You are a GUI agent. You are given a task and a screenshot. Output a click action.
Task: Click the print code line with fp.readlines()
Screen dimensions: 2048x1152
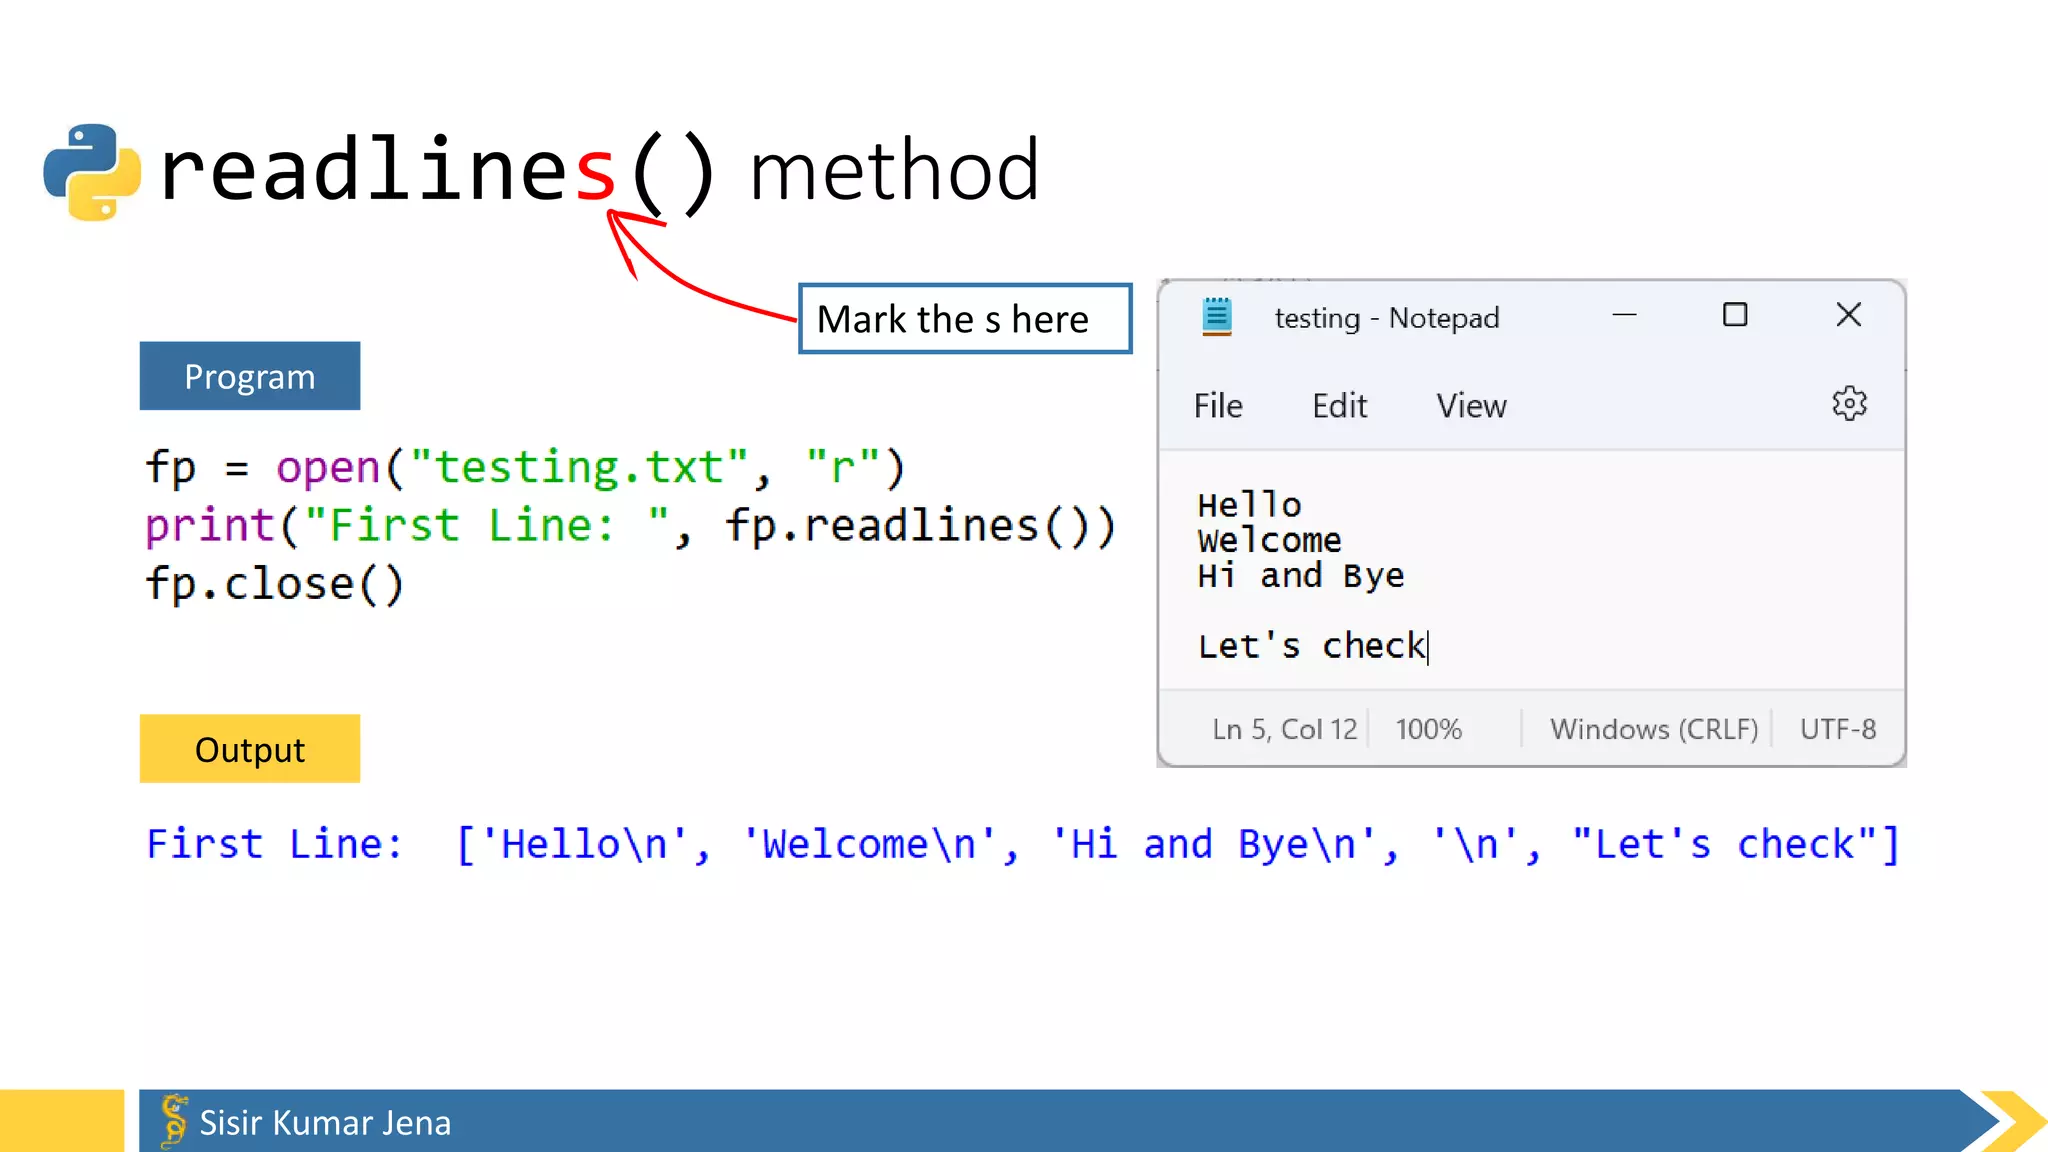(x=630, y=526)
